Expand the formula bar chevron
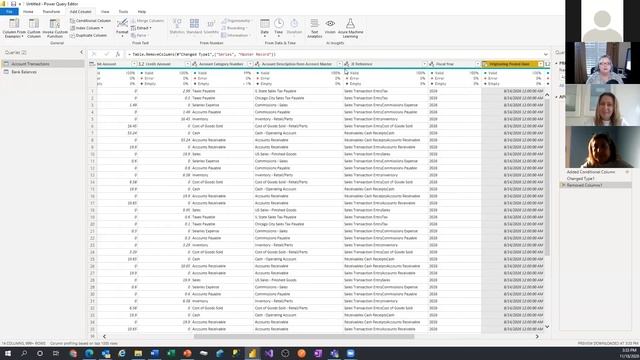Image resolution: width=640 pixels, height=360 pixels. [546, 54]
